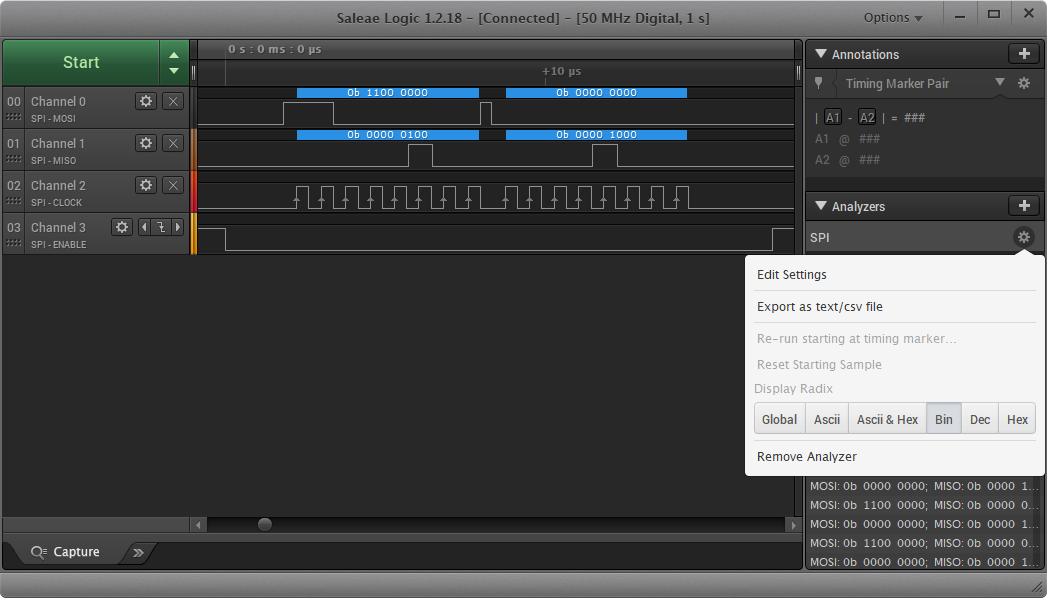The width and height of the screenshot is (1047, 598).
Task: Open Channel 2 settings gear
Action: (146, 185)
